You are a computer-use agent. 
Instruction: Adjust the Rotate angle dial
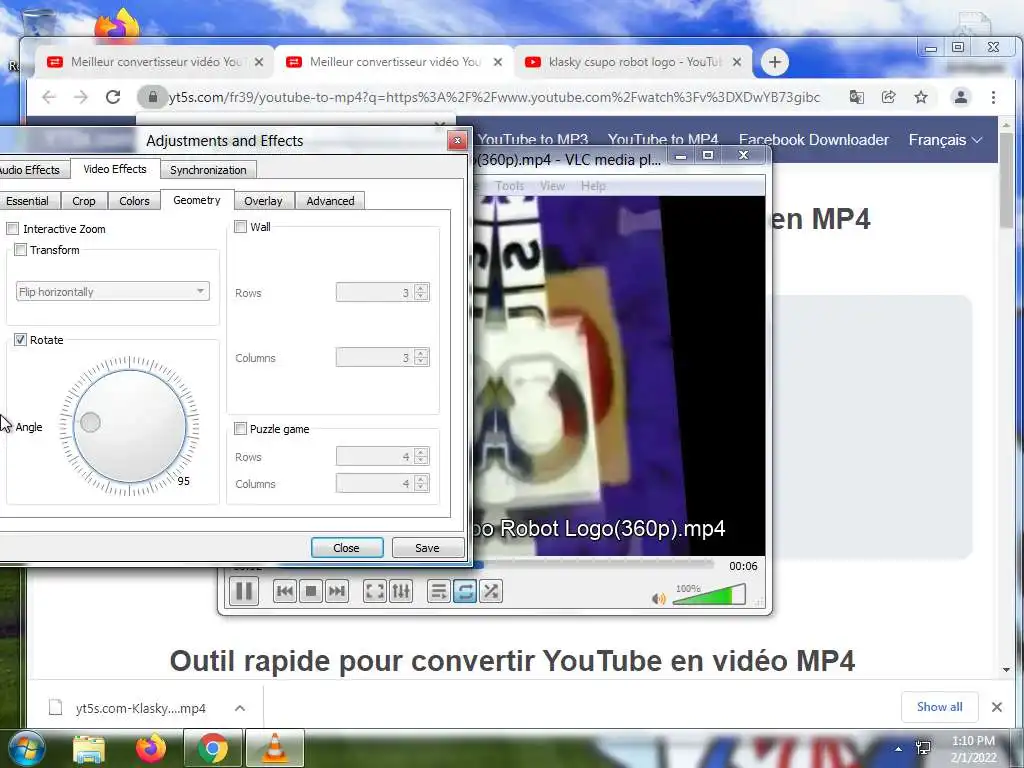[129, 426]
